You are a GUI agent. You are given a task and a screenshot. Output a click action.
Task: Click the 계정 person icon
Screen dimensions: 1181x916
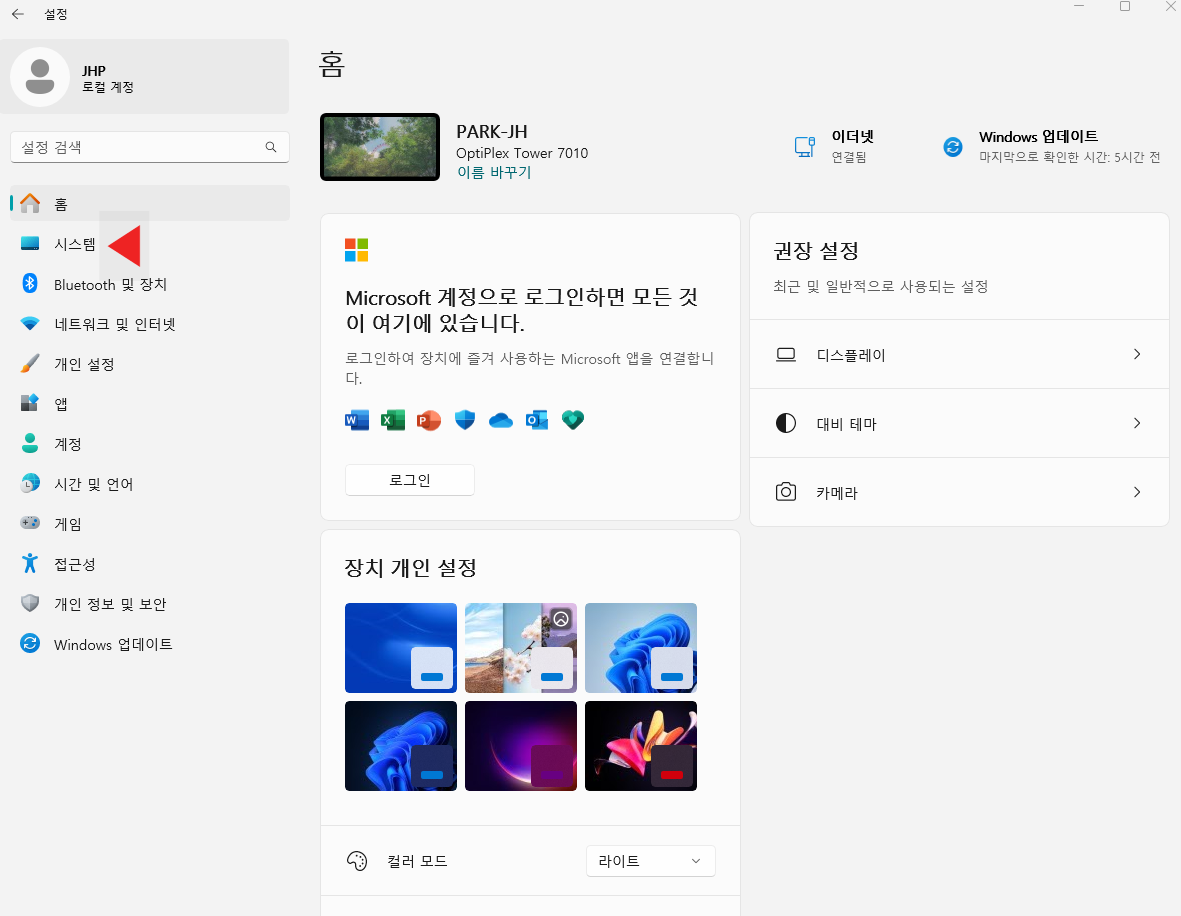(30, 443)
